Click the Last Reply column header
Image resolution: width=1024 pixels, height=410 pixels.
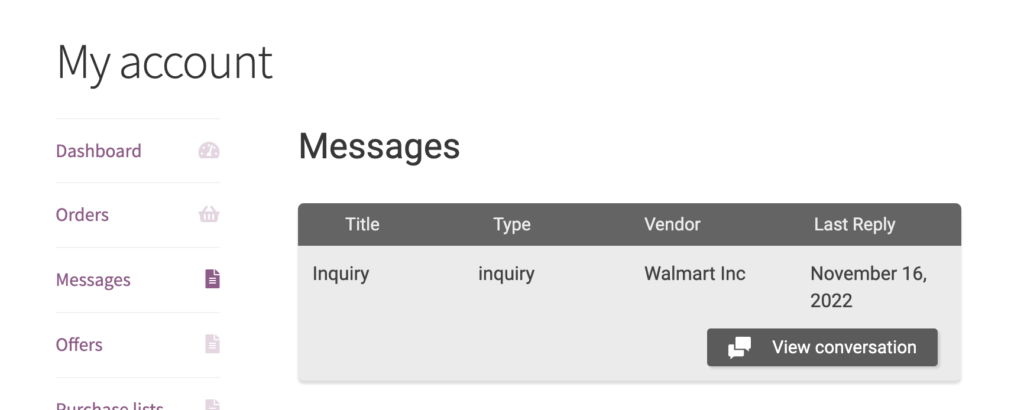[x=854, y=225]
